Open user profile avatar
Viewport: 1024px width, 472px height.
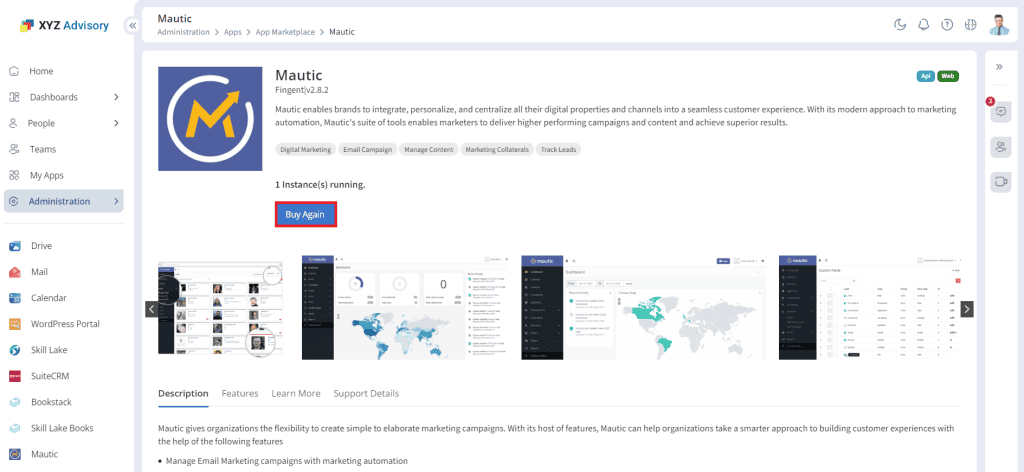click(999, 25)
